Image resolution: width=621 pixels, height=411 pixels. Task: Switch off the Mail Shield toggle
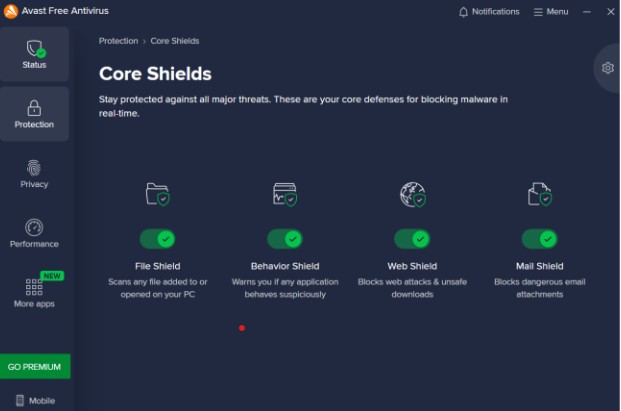click(539, 239)
